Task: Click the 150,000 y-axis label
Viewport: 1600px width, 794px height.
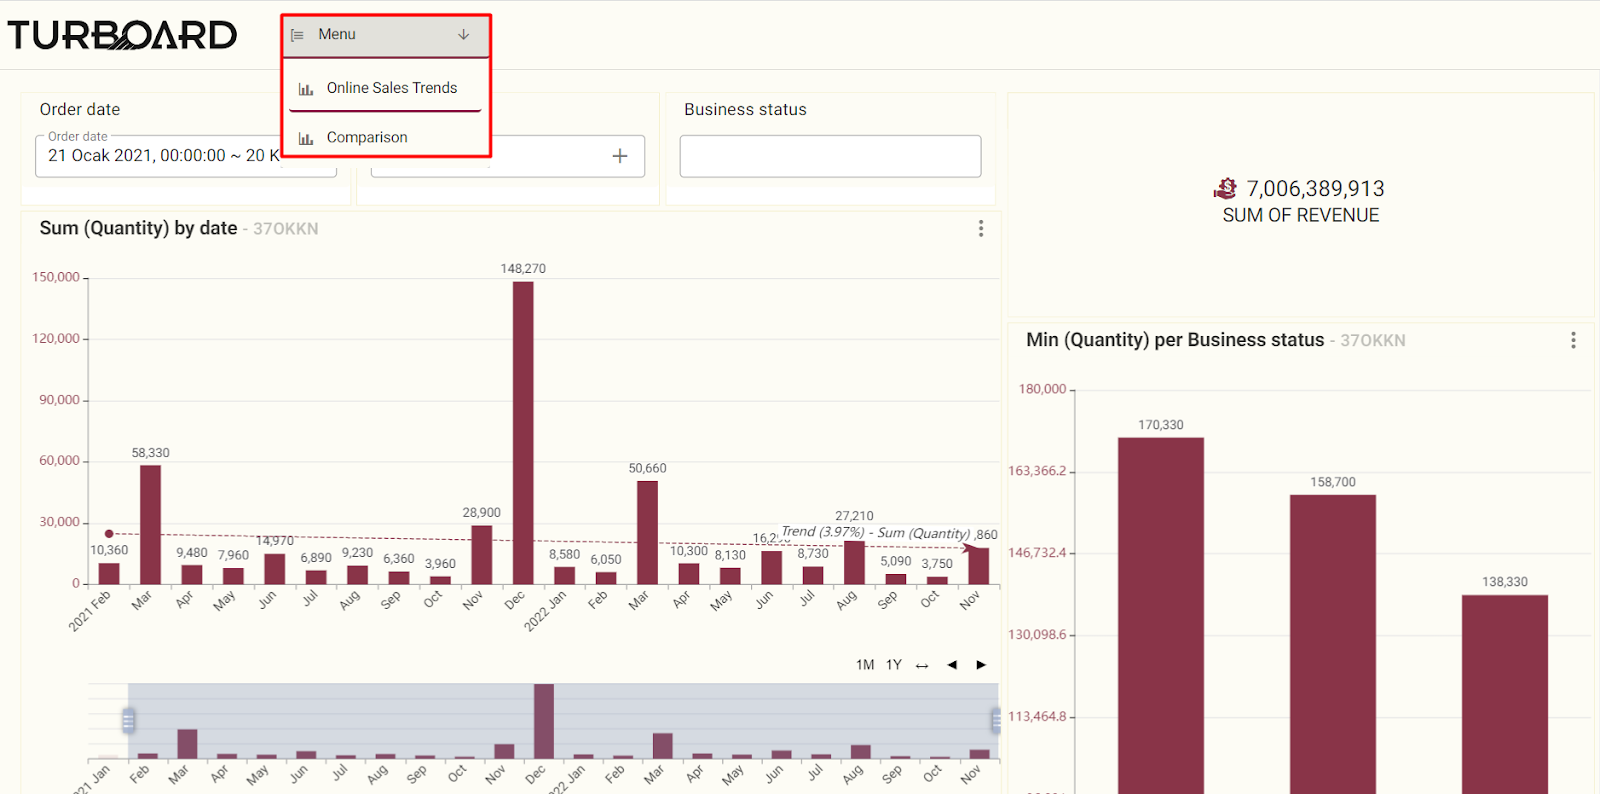Action: (x=56, y=277)
